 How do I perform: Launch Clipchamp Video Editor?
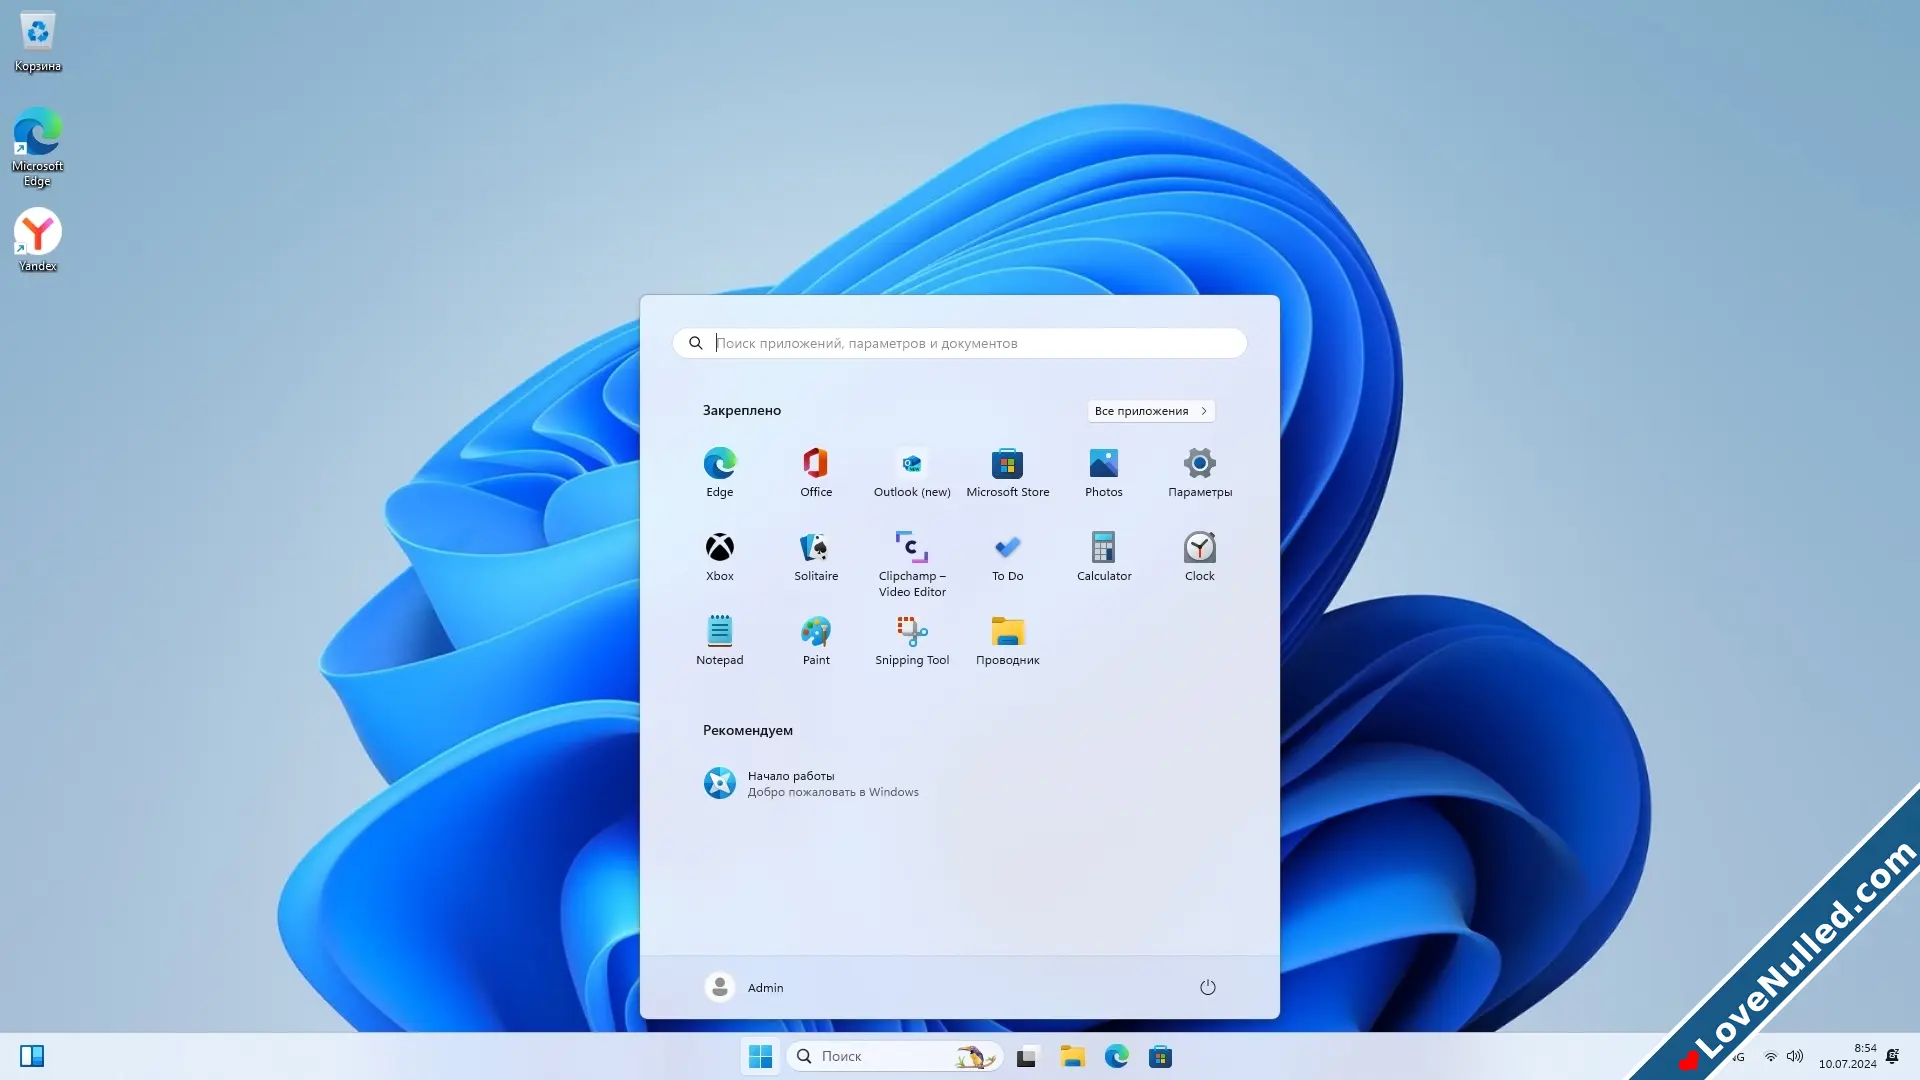point(912,564)
